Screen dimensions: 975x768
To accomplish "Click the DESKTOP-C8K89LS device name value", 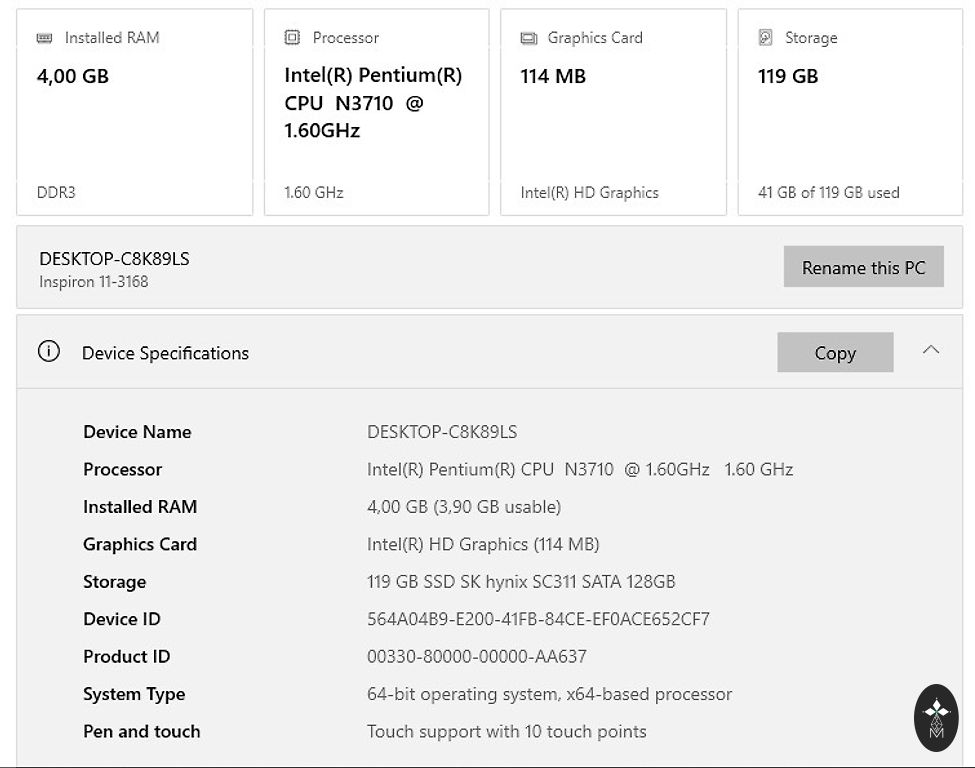I will (442, 432).
